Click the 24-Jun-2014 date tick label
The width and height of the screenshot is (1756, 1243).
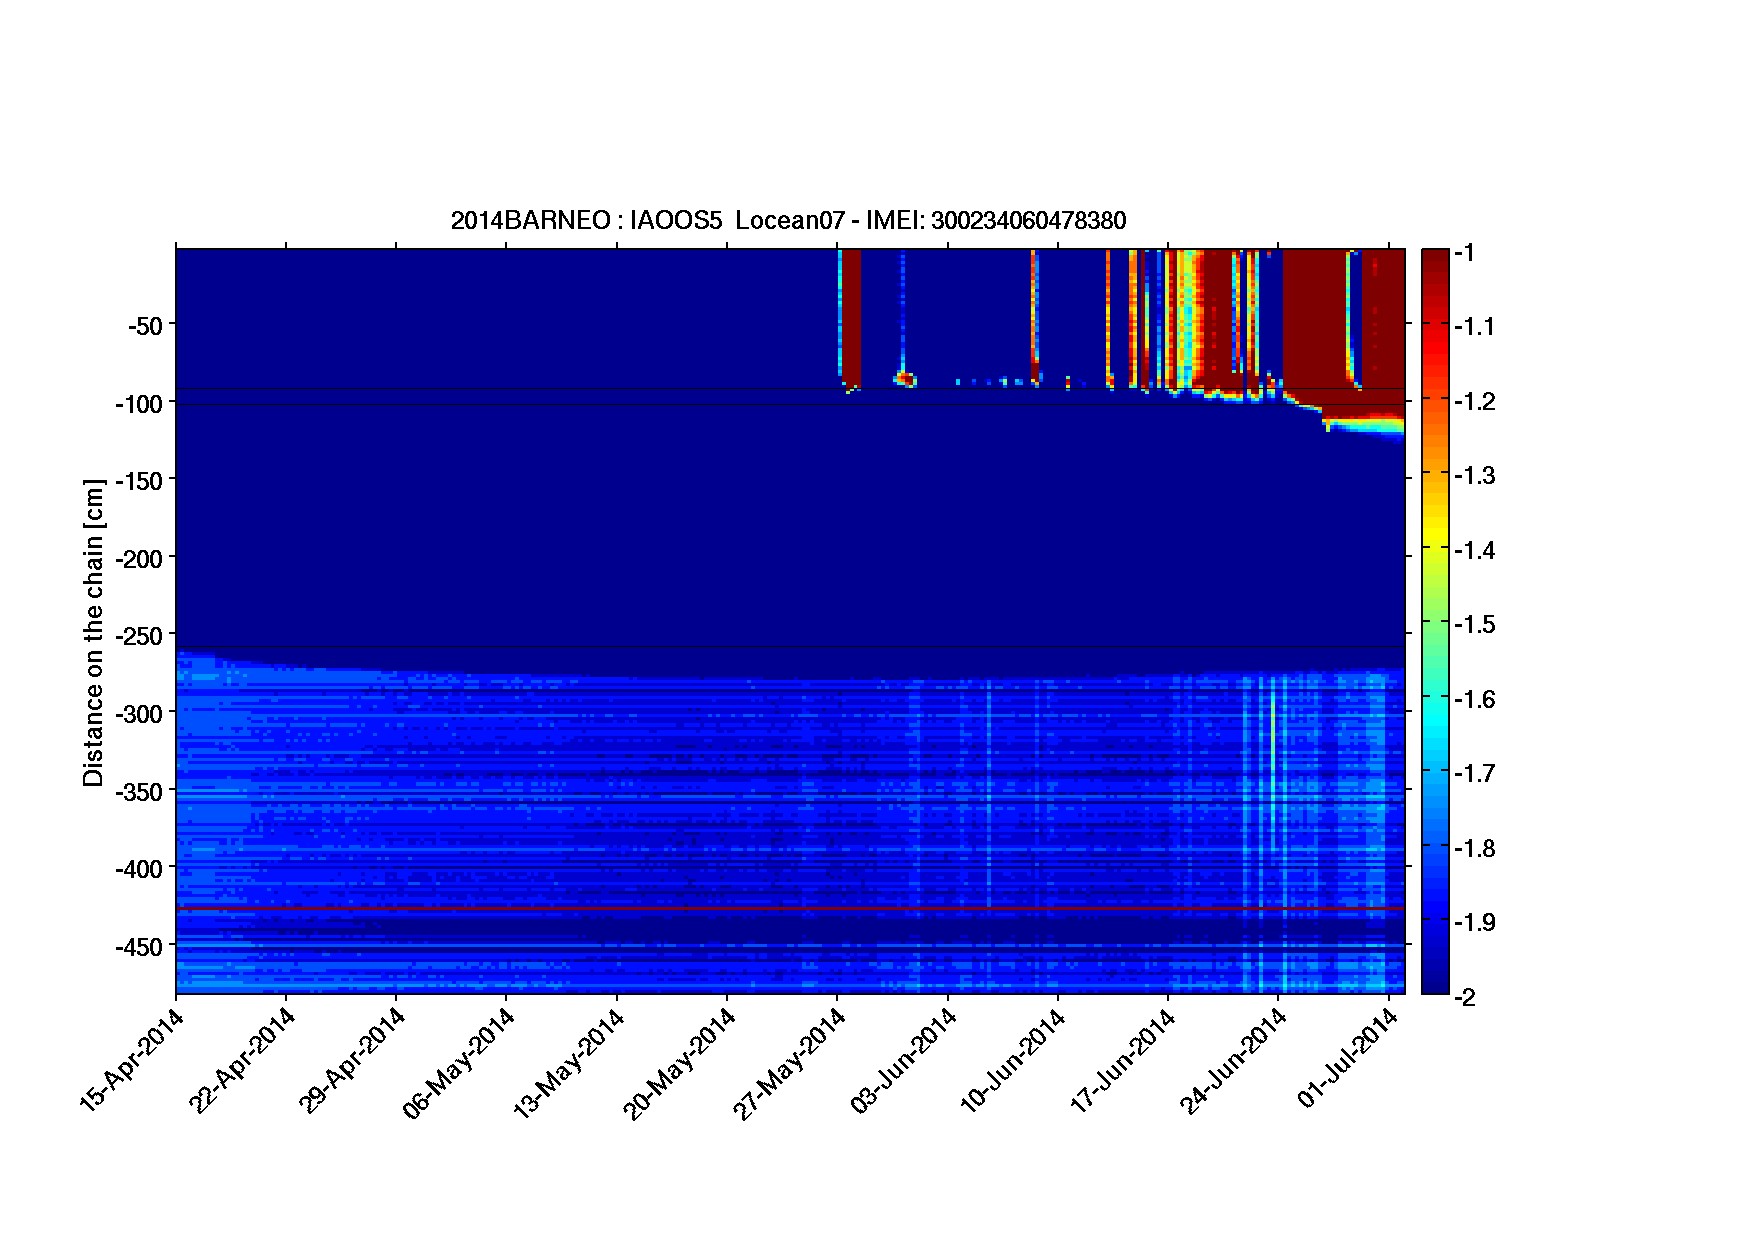click(1234, 1062)
